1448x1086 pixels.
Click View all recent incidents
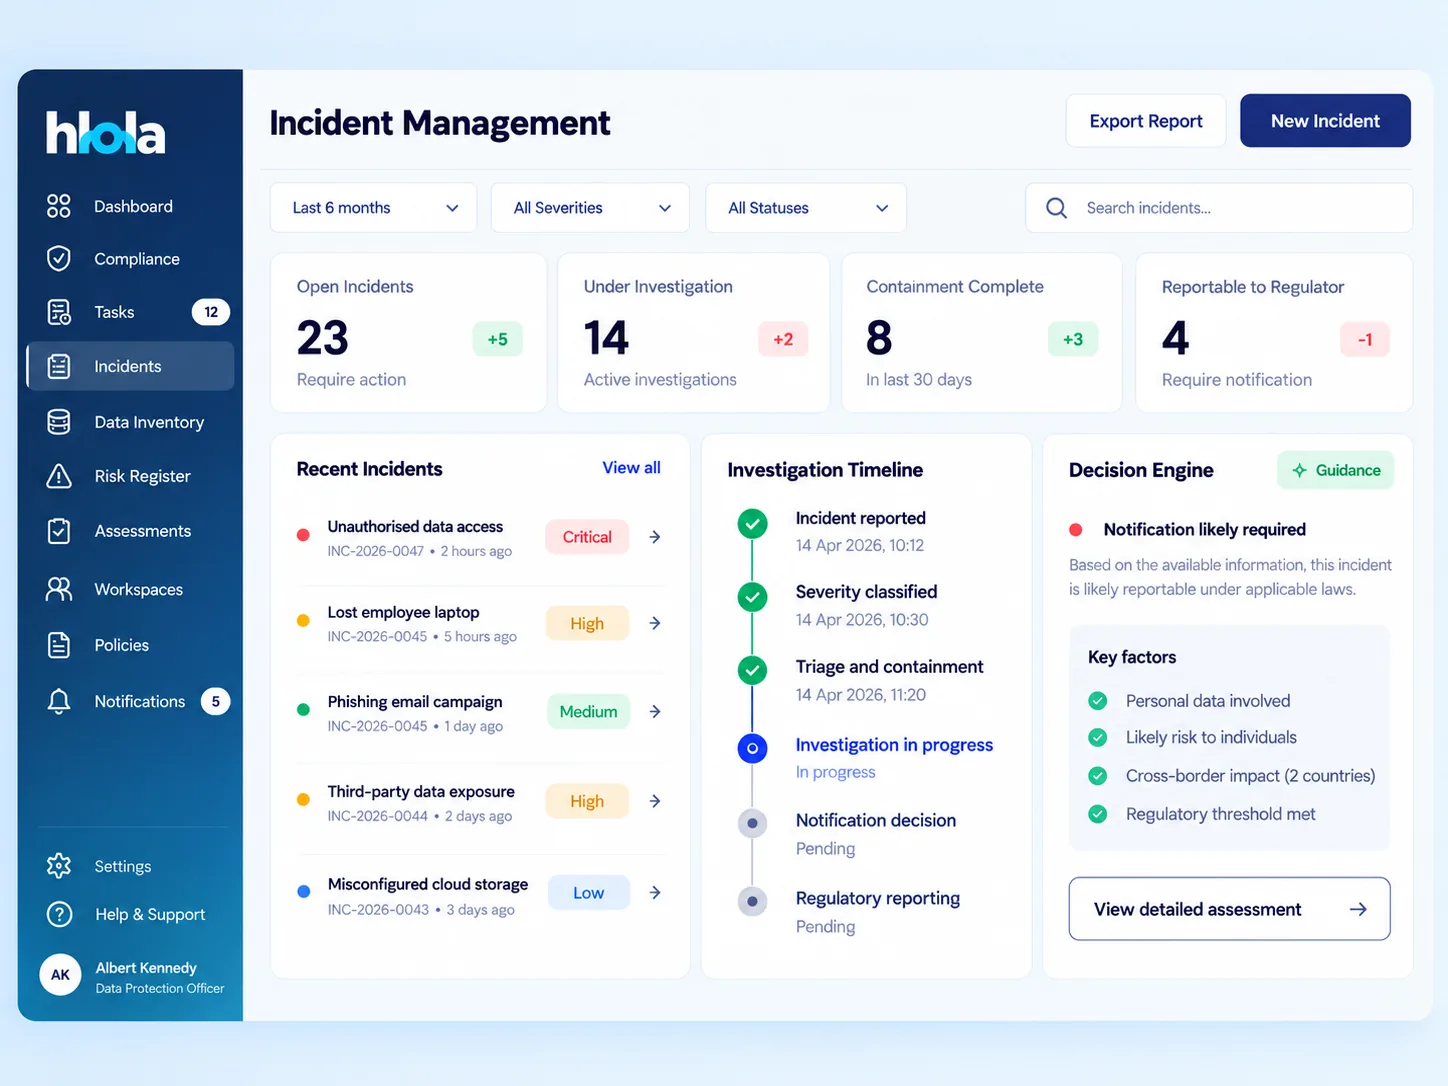pos(631,468)
